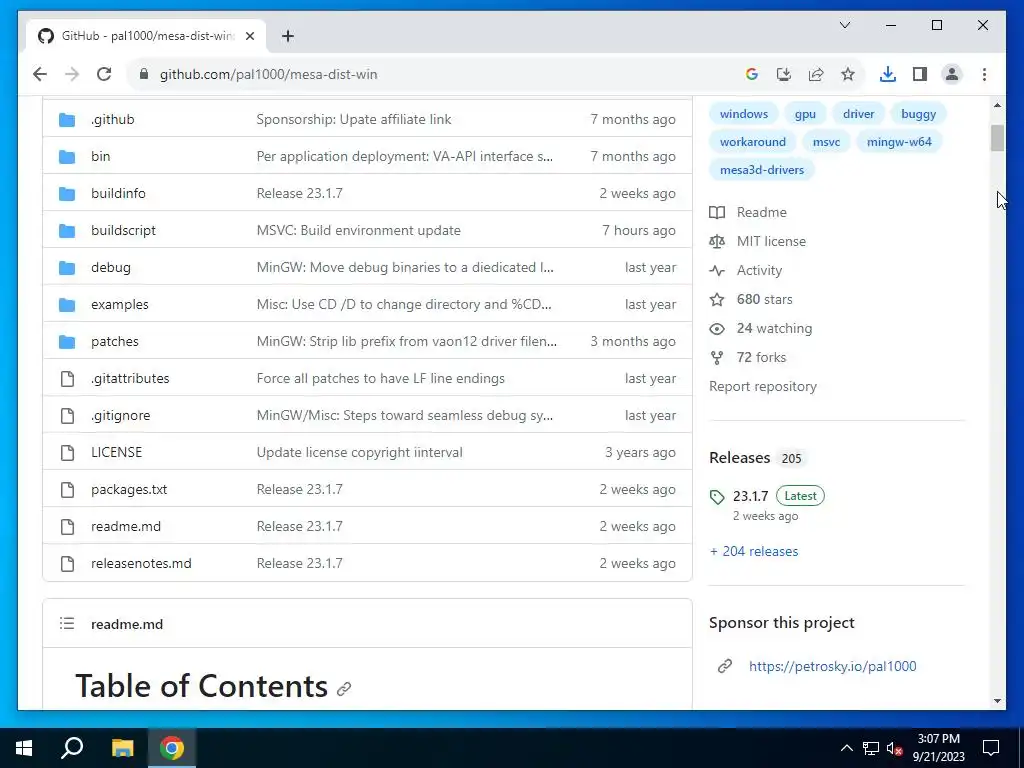
Task: Open readme.md in file list
Action: pos(126,526)
